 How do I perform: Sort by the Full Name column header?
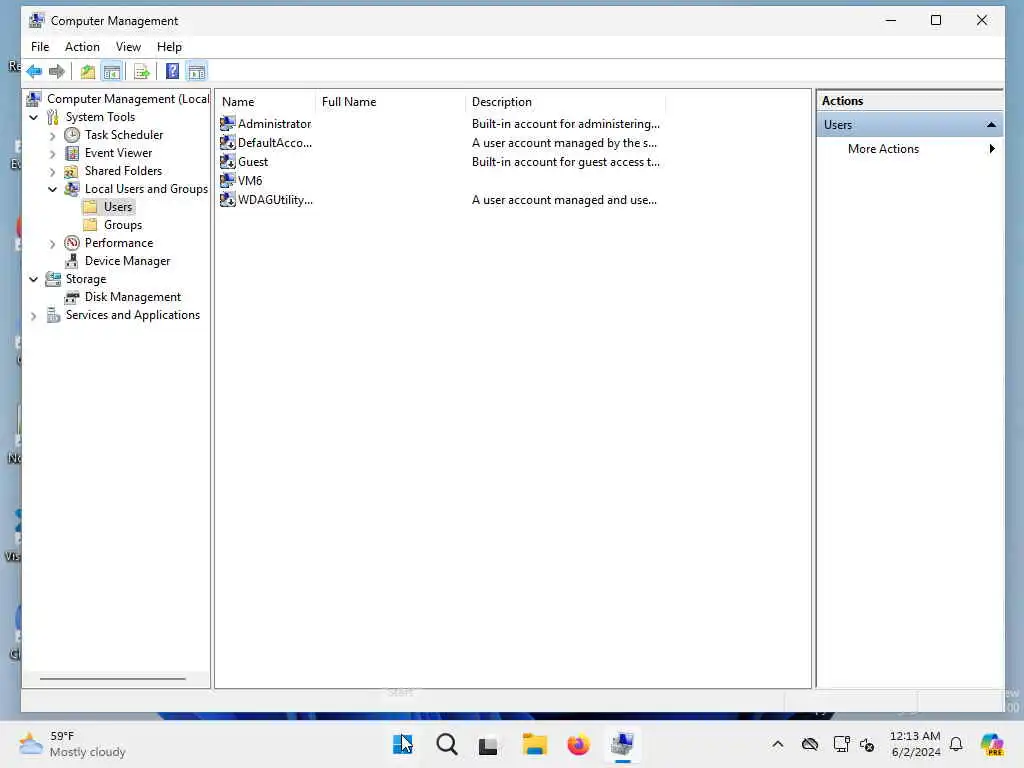pos(390,102)
